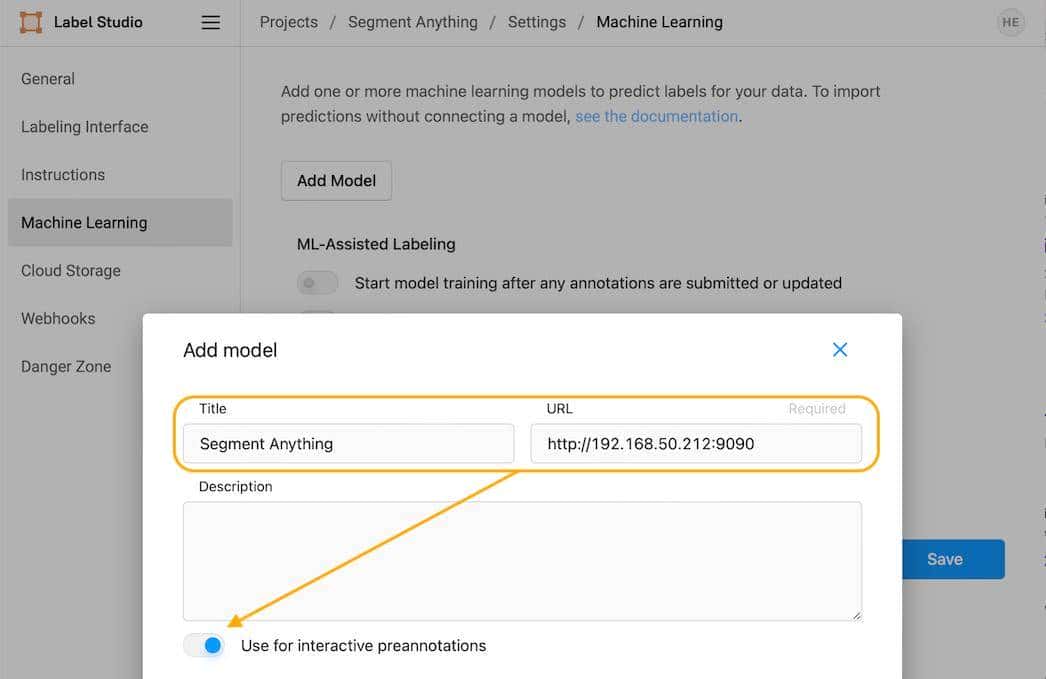The height and width of the screenshot is (679, 1046).
Task: Click the Add Model button
Action: click(x=336, y=181)
